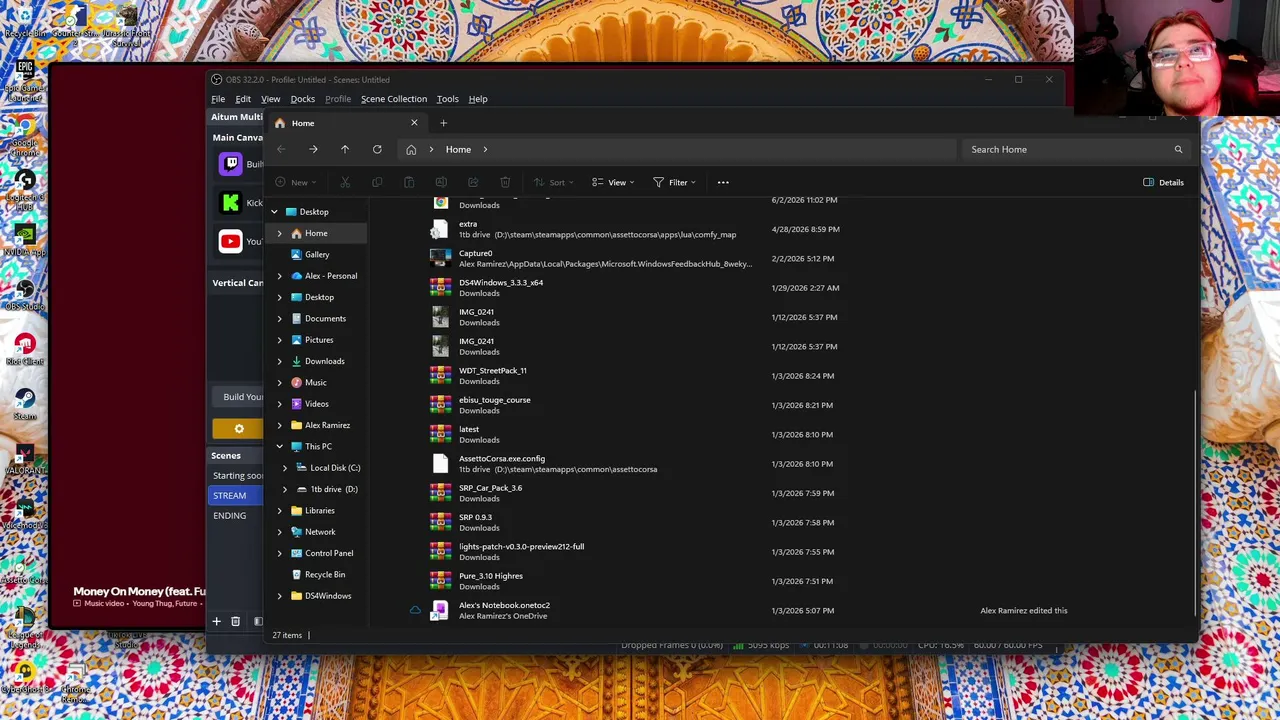Click the search magnifier icon
The image size is (1280, 720).
click(1178, 149)
